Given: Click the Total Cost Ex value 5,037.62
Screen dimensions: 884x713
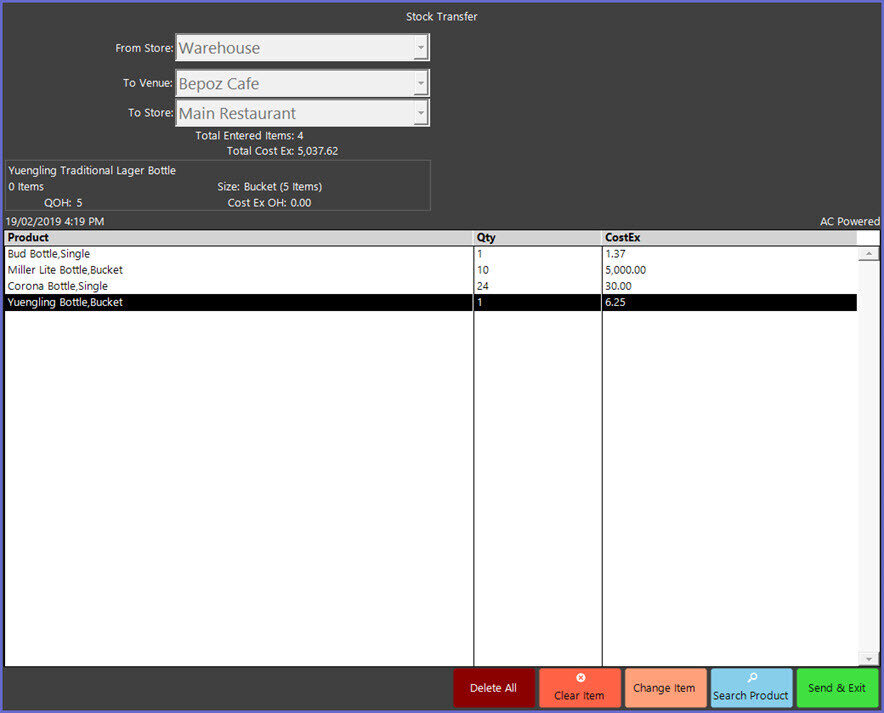Looking at the screenshot, I should pyautogui.click(x=318, y=151).
